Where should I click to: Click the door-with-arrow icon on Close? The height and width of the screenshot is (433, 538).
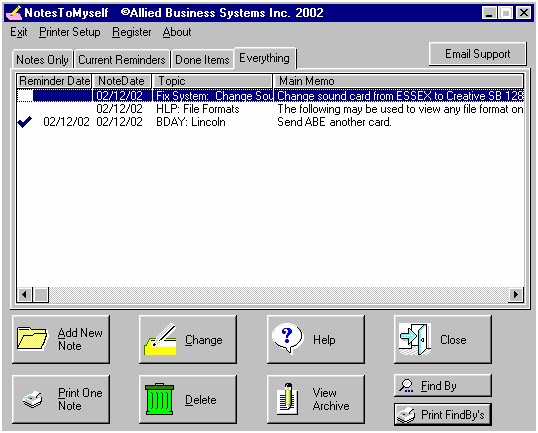point(415,339)
